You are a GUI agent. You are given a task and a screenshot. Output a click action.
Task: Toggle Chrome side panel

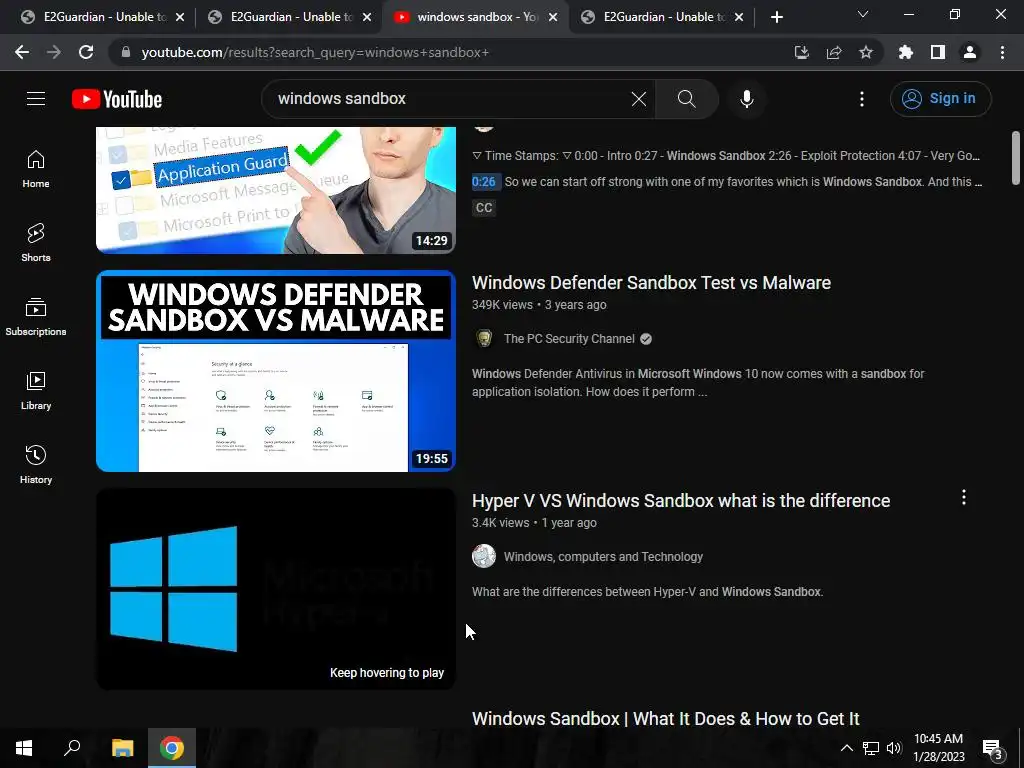point(938,52)
